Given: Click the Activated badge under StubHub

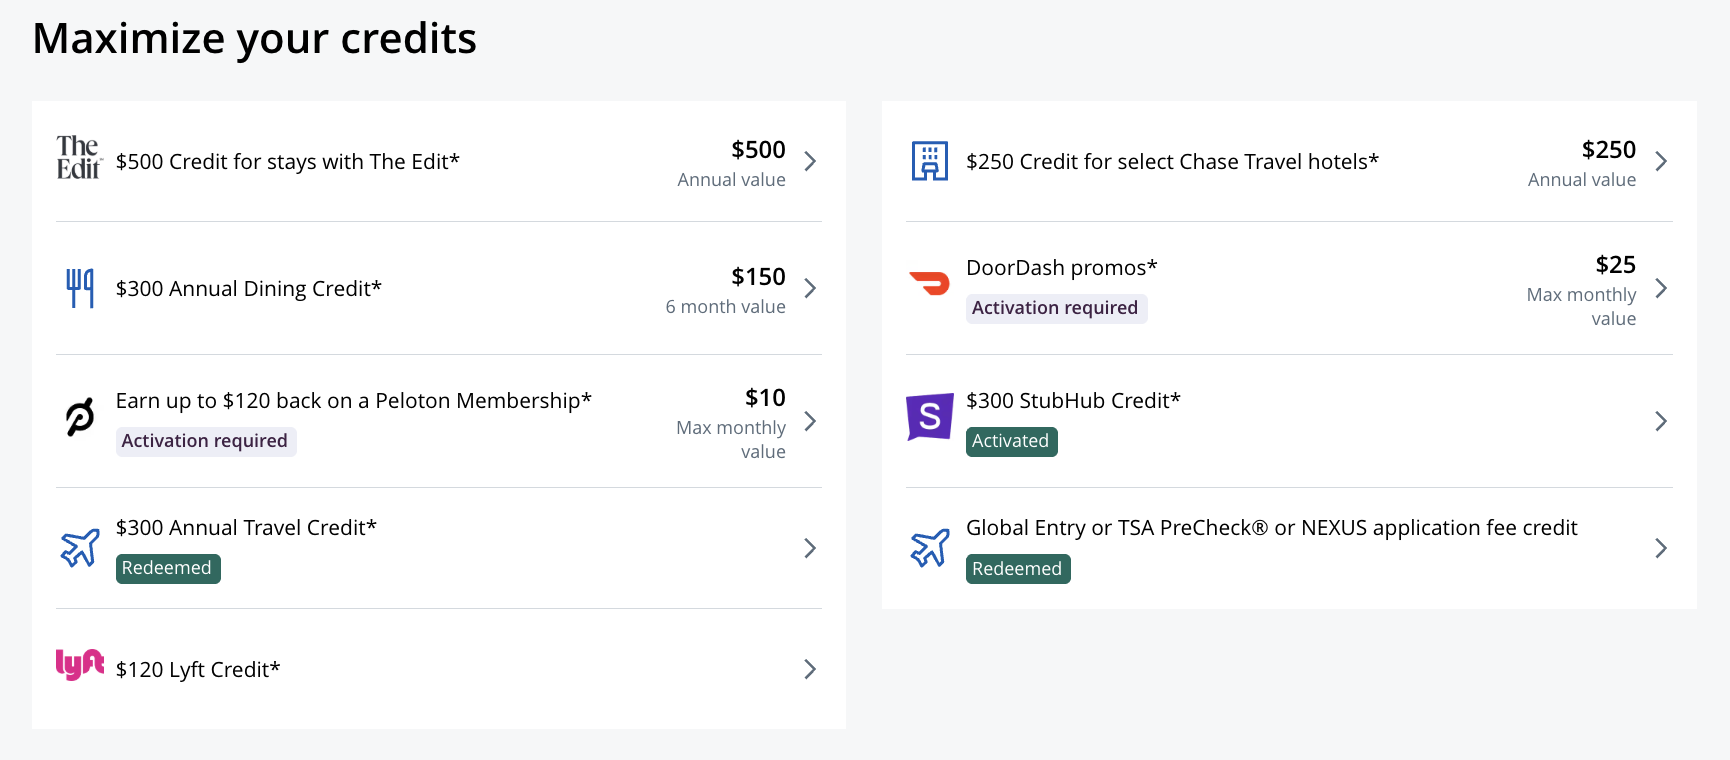Looking at the screenshot, I should [x=1011, y=441].
